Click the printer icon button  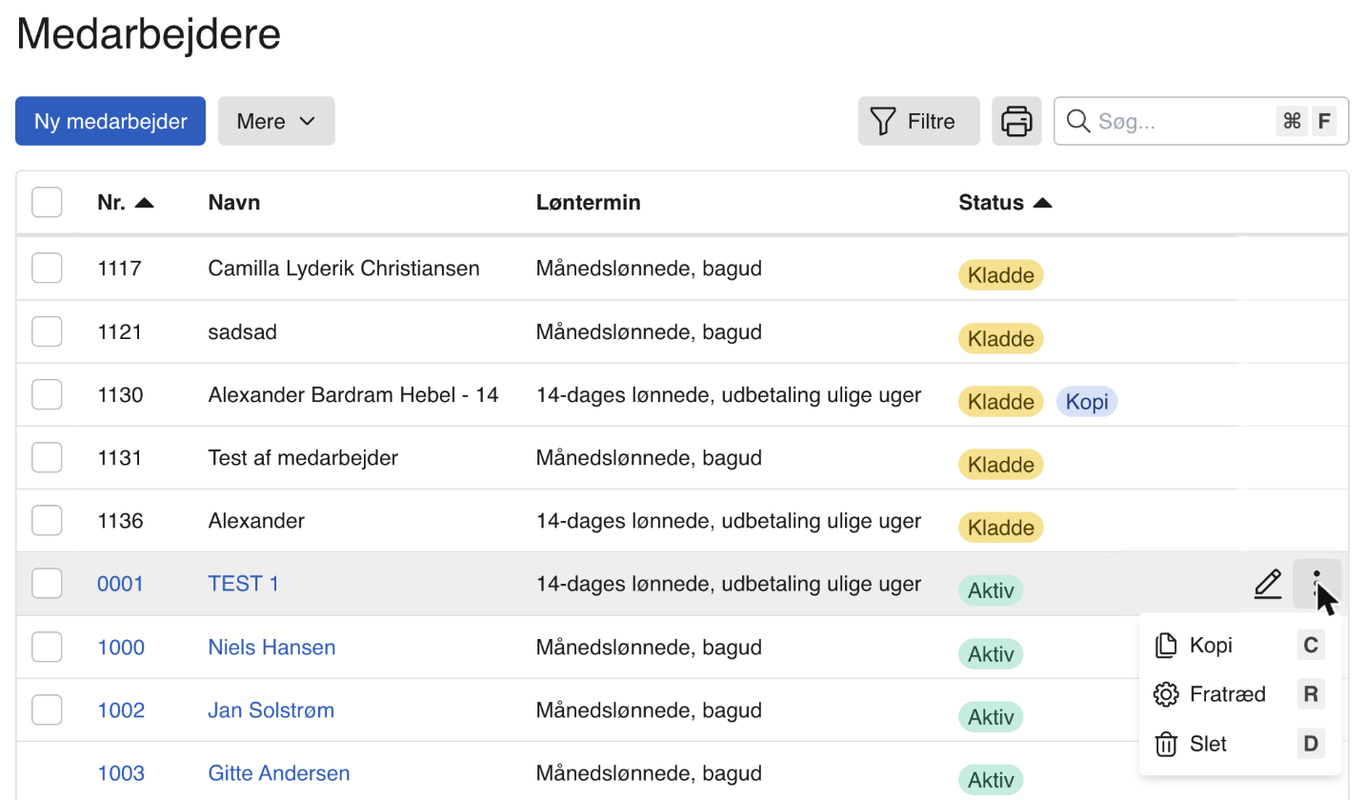1016,121
